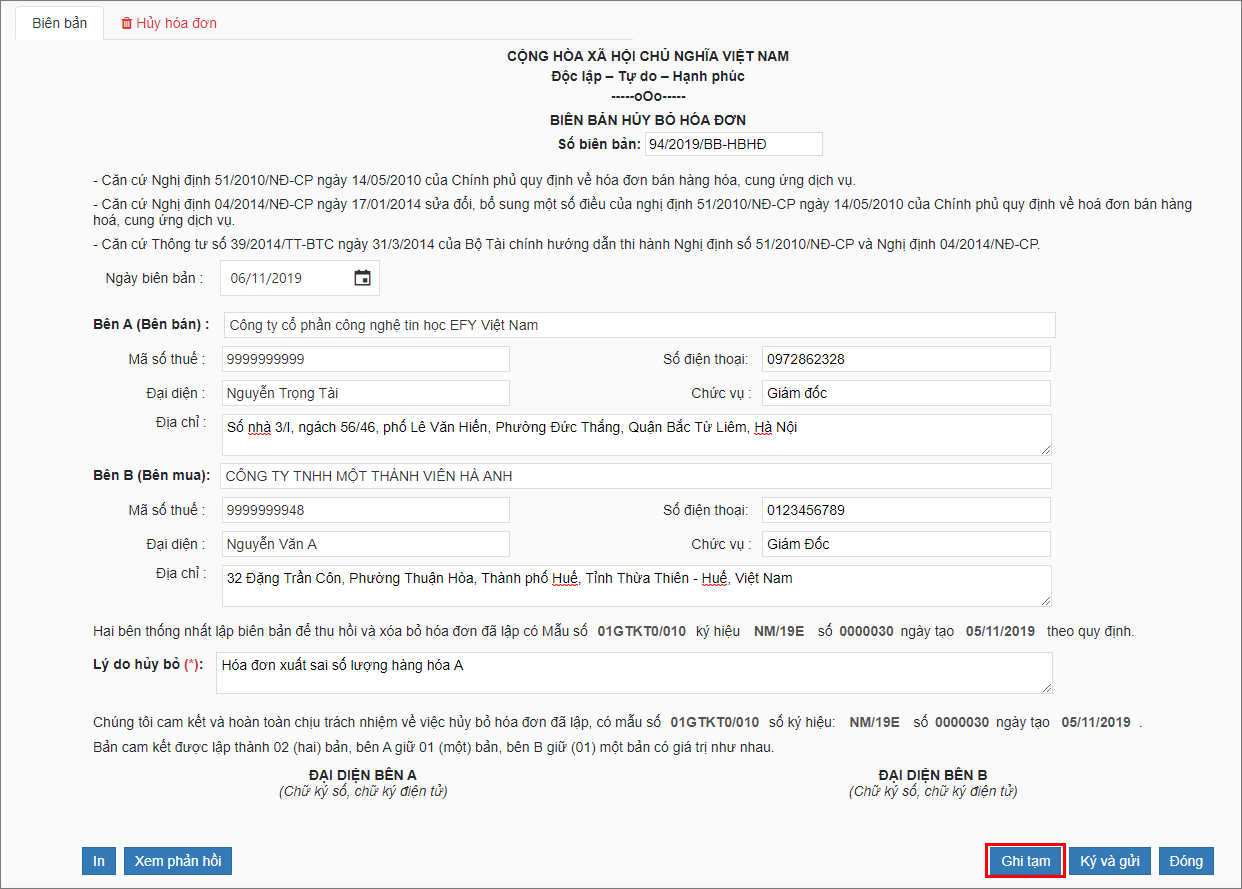
Task: Click Bên A phone number field 0972862328
Action: (x=906, y=359)
